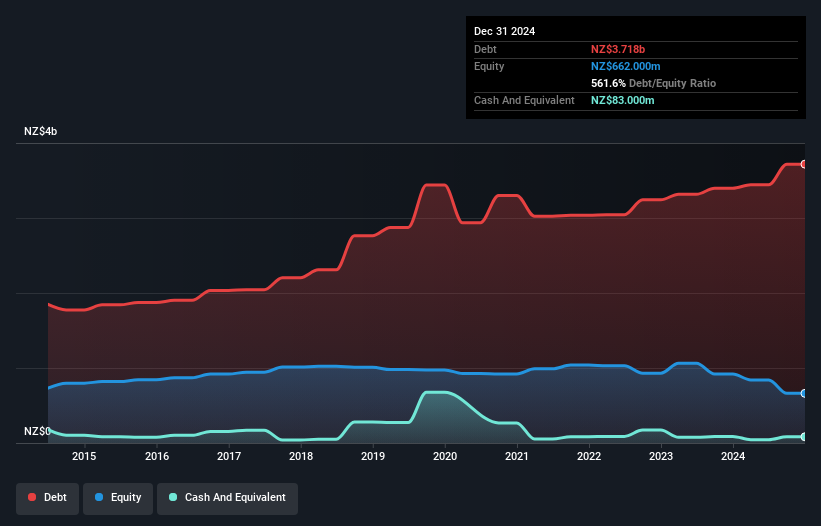This screenshot has width=821, height=526.
Task: Select the 2022 x-axis label
Action: click(589, 456)
